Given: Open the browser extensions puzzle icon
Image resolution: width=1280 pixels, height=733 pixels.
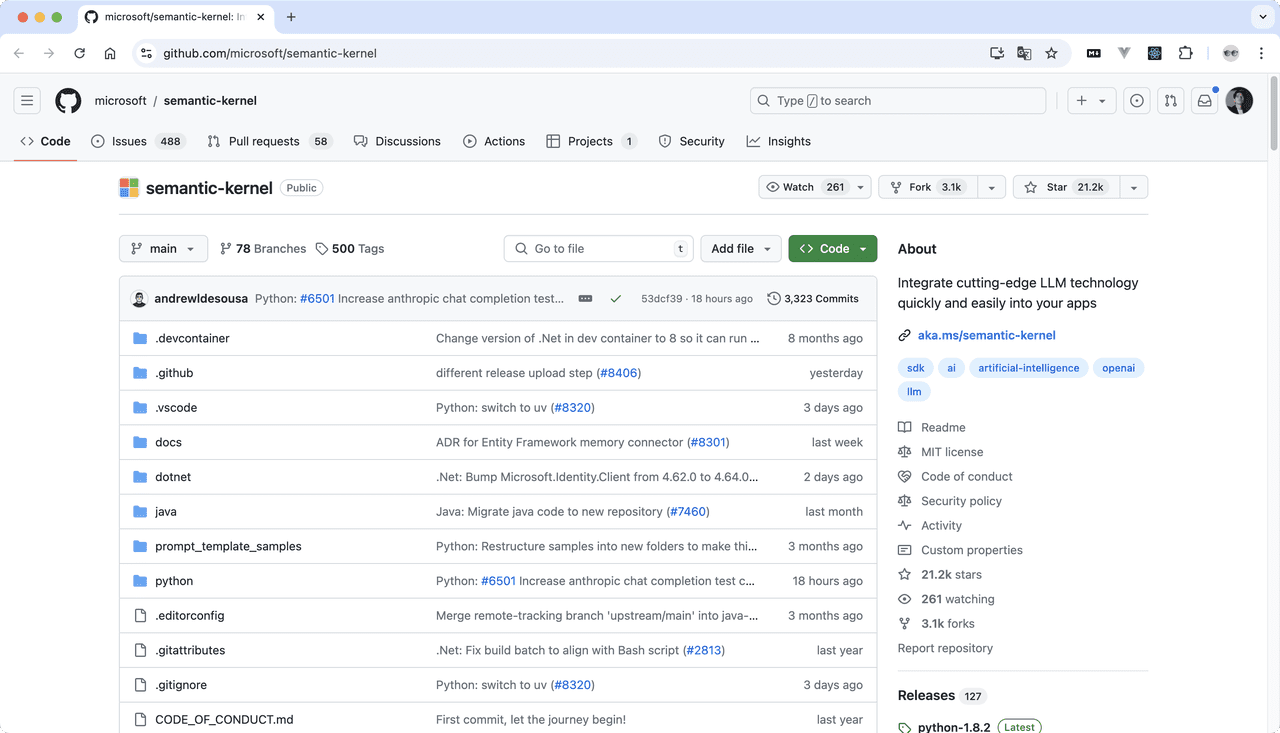Looking at the screenshot, I should click(x=1186, y=53).
